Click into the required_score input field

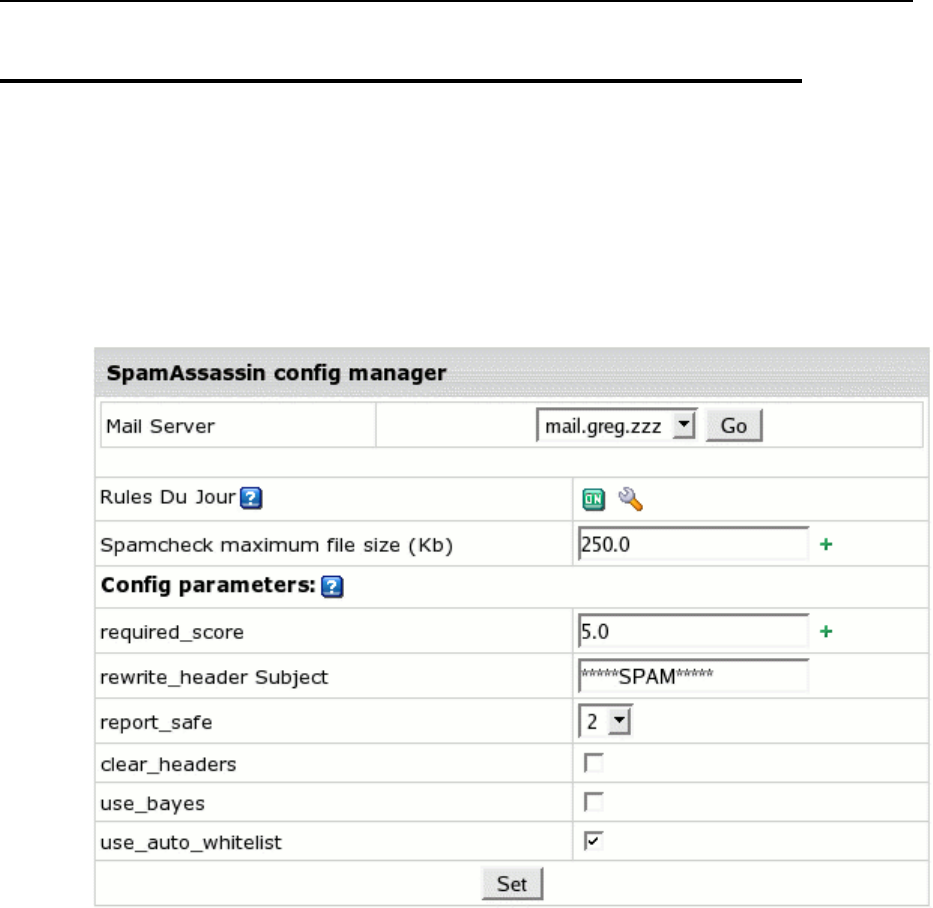pos(692,632)
